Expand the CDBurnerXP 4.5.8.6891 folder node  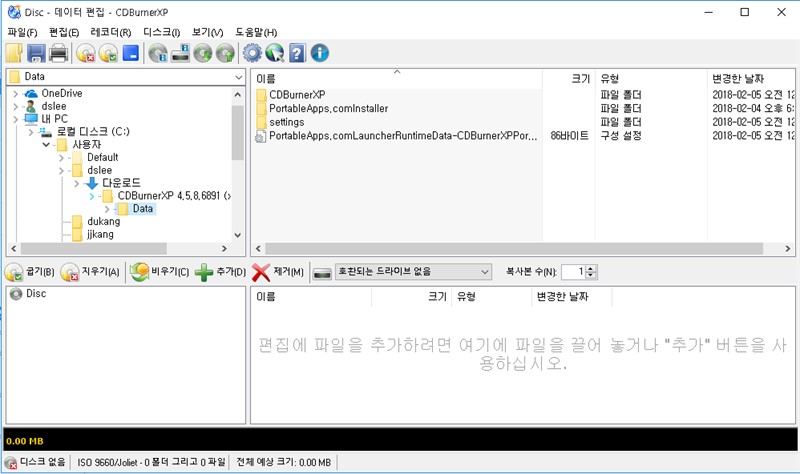pyautogui.click(x=92, y=196)
